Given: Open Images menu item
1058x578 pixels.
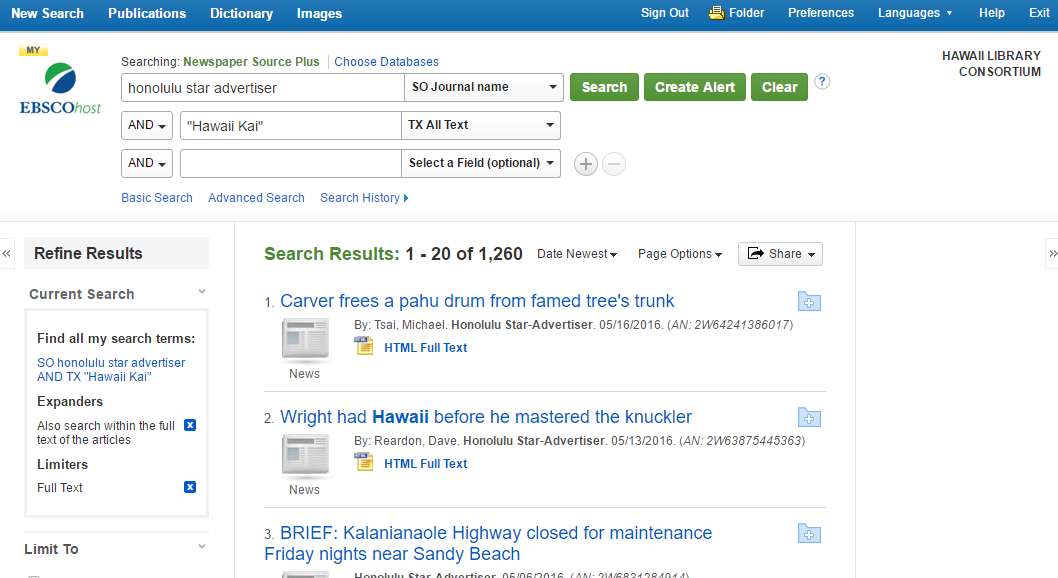Looking at the screenshot, I should tap(319, 13).
